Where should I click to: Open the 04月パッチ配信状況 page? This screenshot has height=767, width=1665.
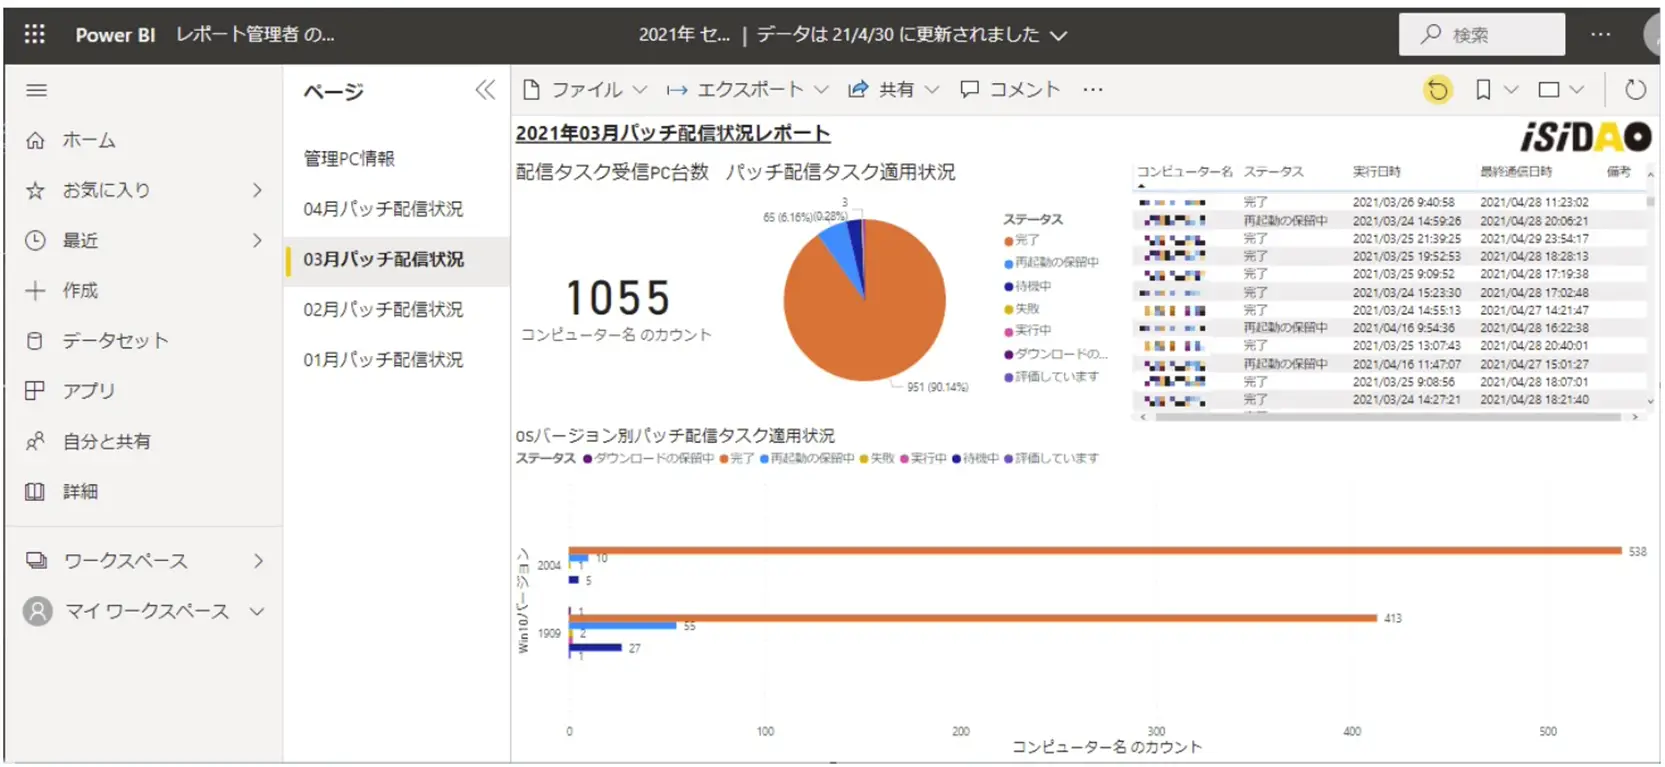pyautogui.click(x=383, y=208)
